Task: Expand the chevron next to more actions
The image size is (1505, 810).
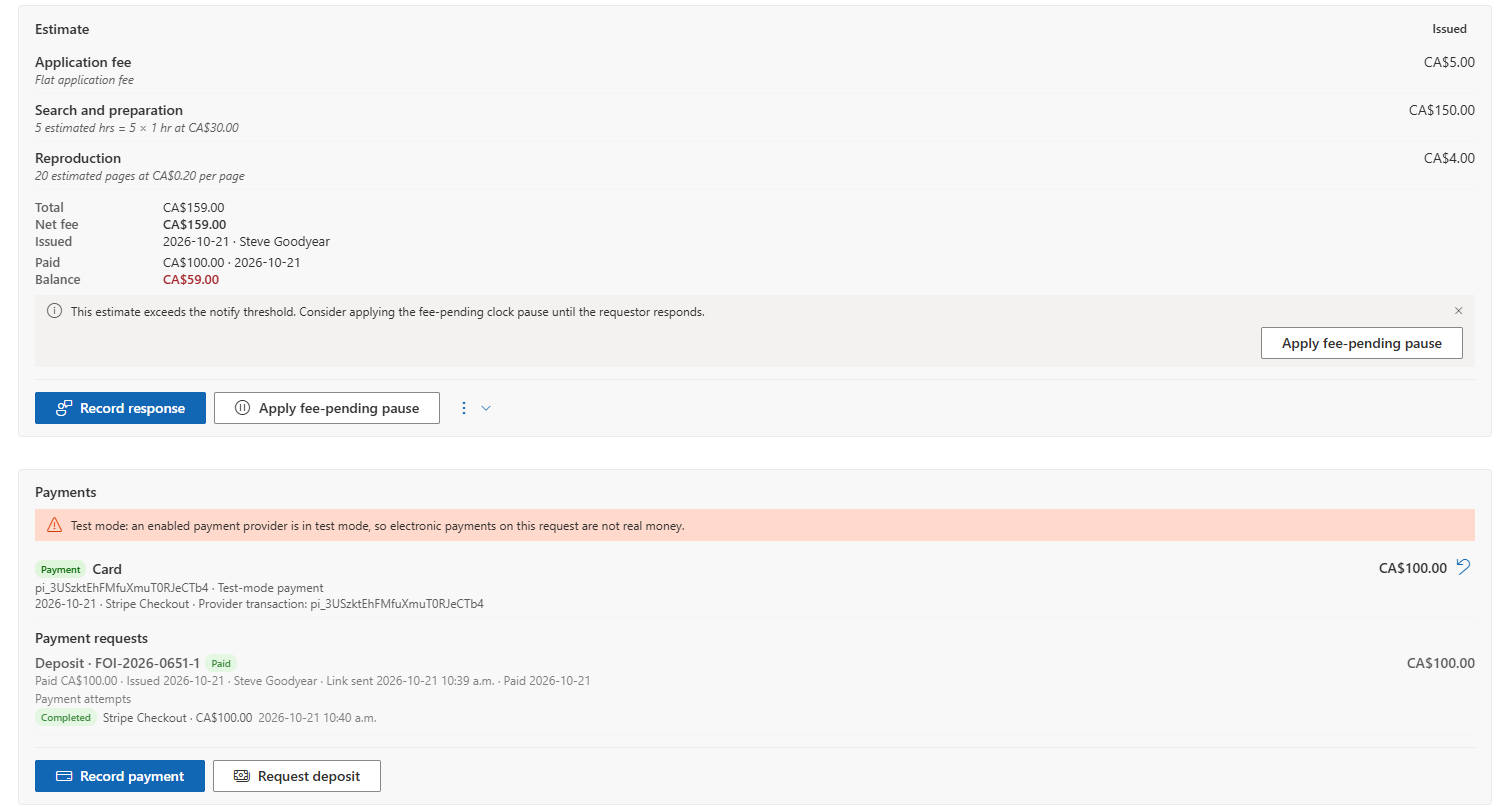Action: (x=486, y=408)
